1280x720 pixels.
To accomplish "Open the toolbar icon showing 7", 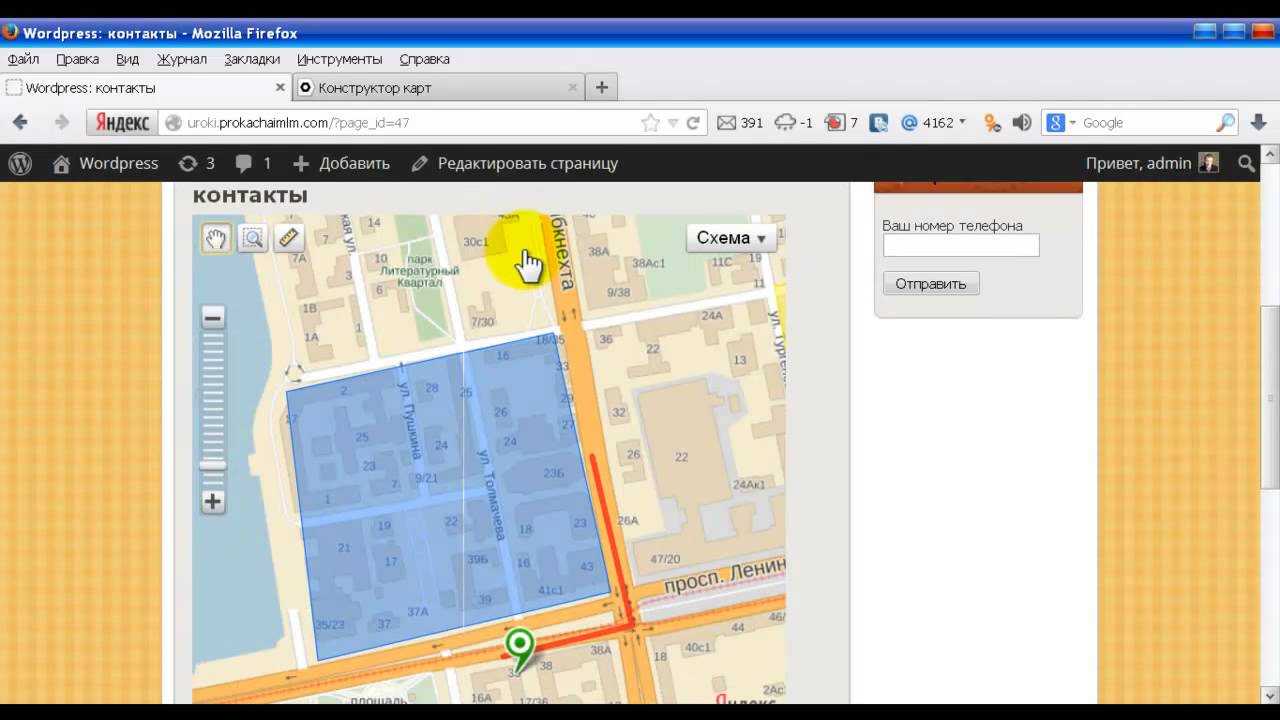I will 841,123.
